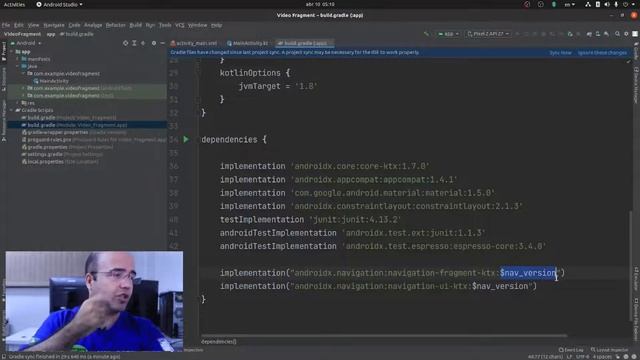Open the Build menu
Image resolution: width=640 pixels, height=360 pixels.
pos(136,25)
